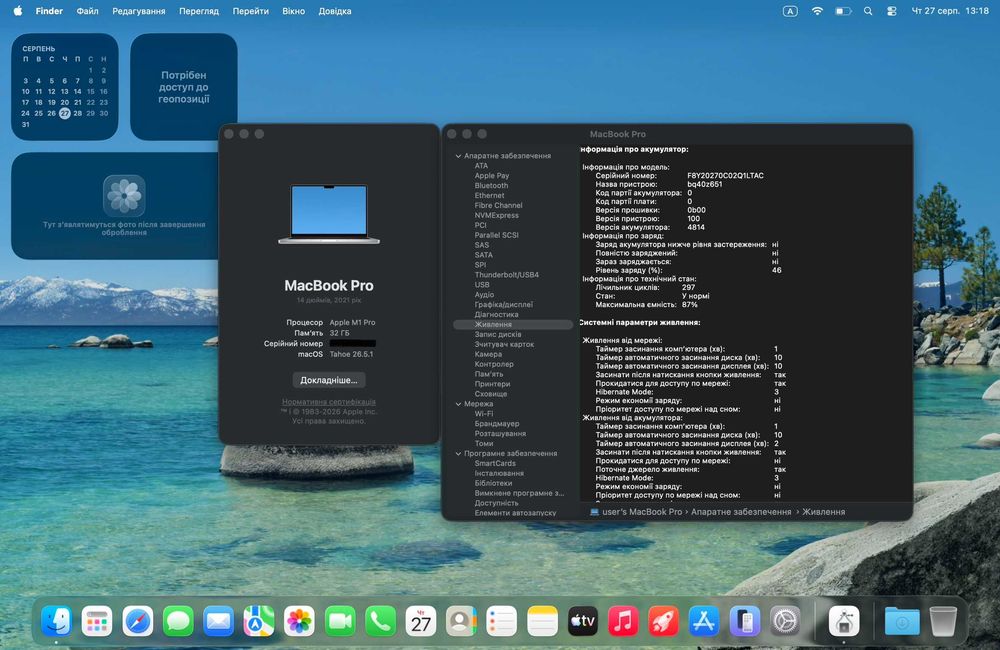Select Інсталювання in sidebar
The image size is (1000, 650).
pos(499,473)
